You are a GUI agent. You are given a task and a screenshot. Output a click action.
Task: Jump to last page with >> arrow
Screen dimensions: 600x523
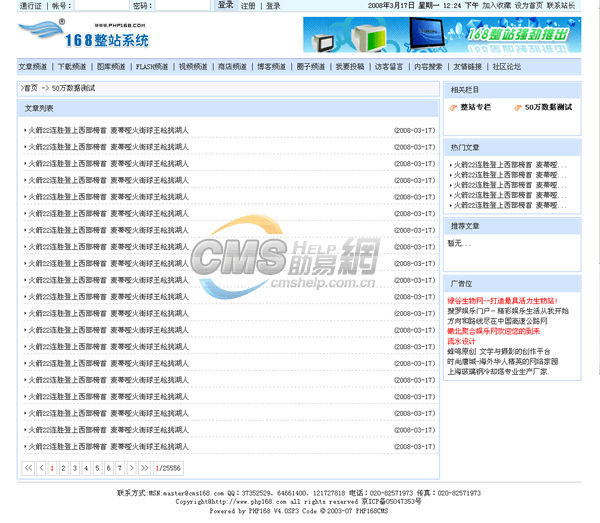(x=145, y=467)
